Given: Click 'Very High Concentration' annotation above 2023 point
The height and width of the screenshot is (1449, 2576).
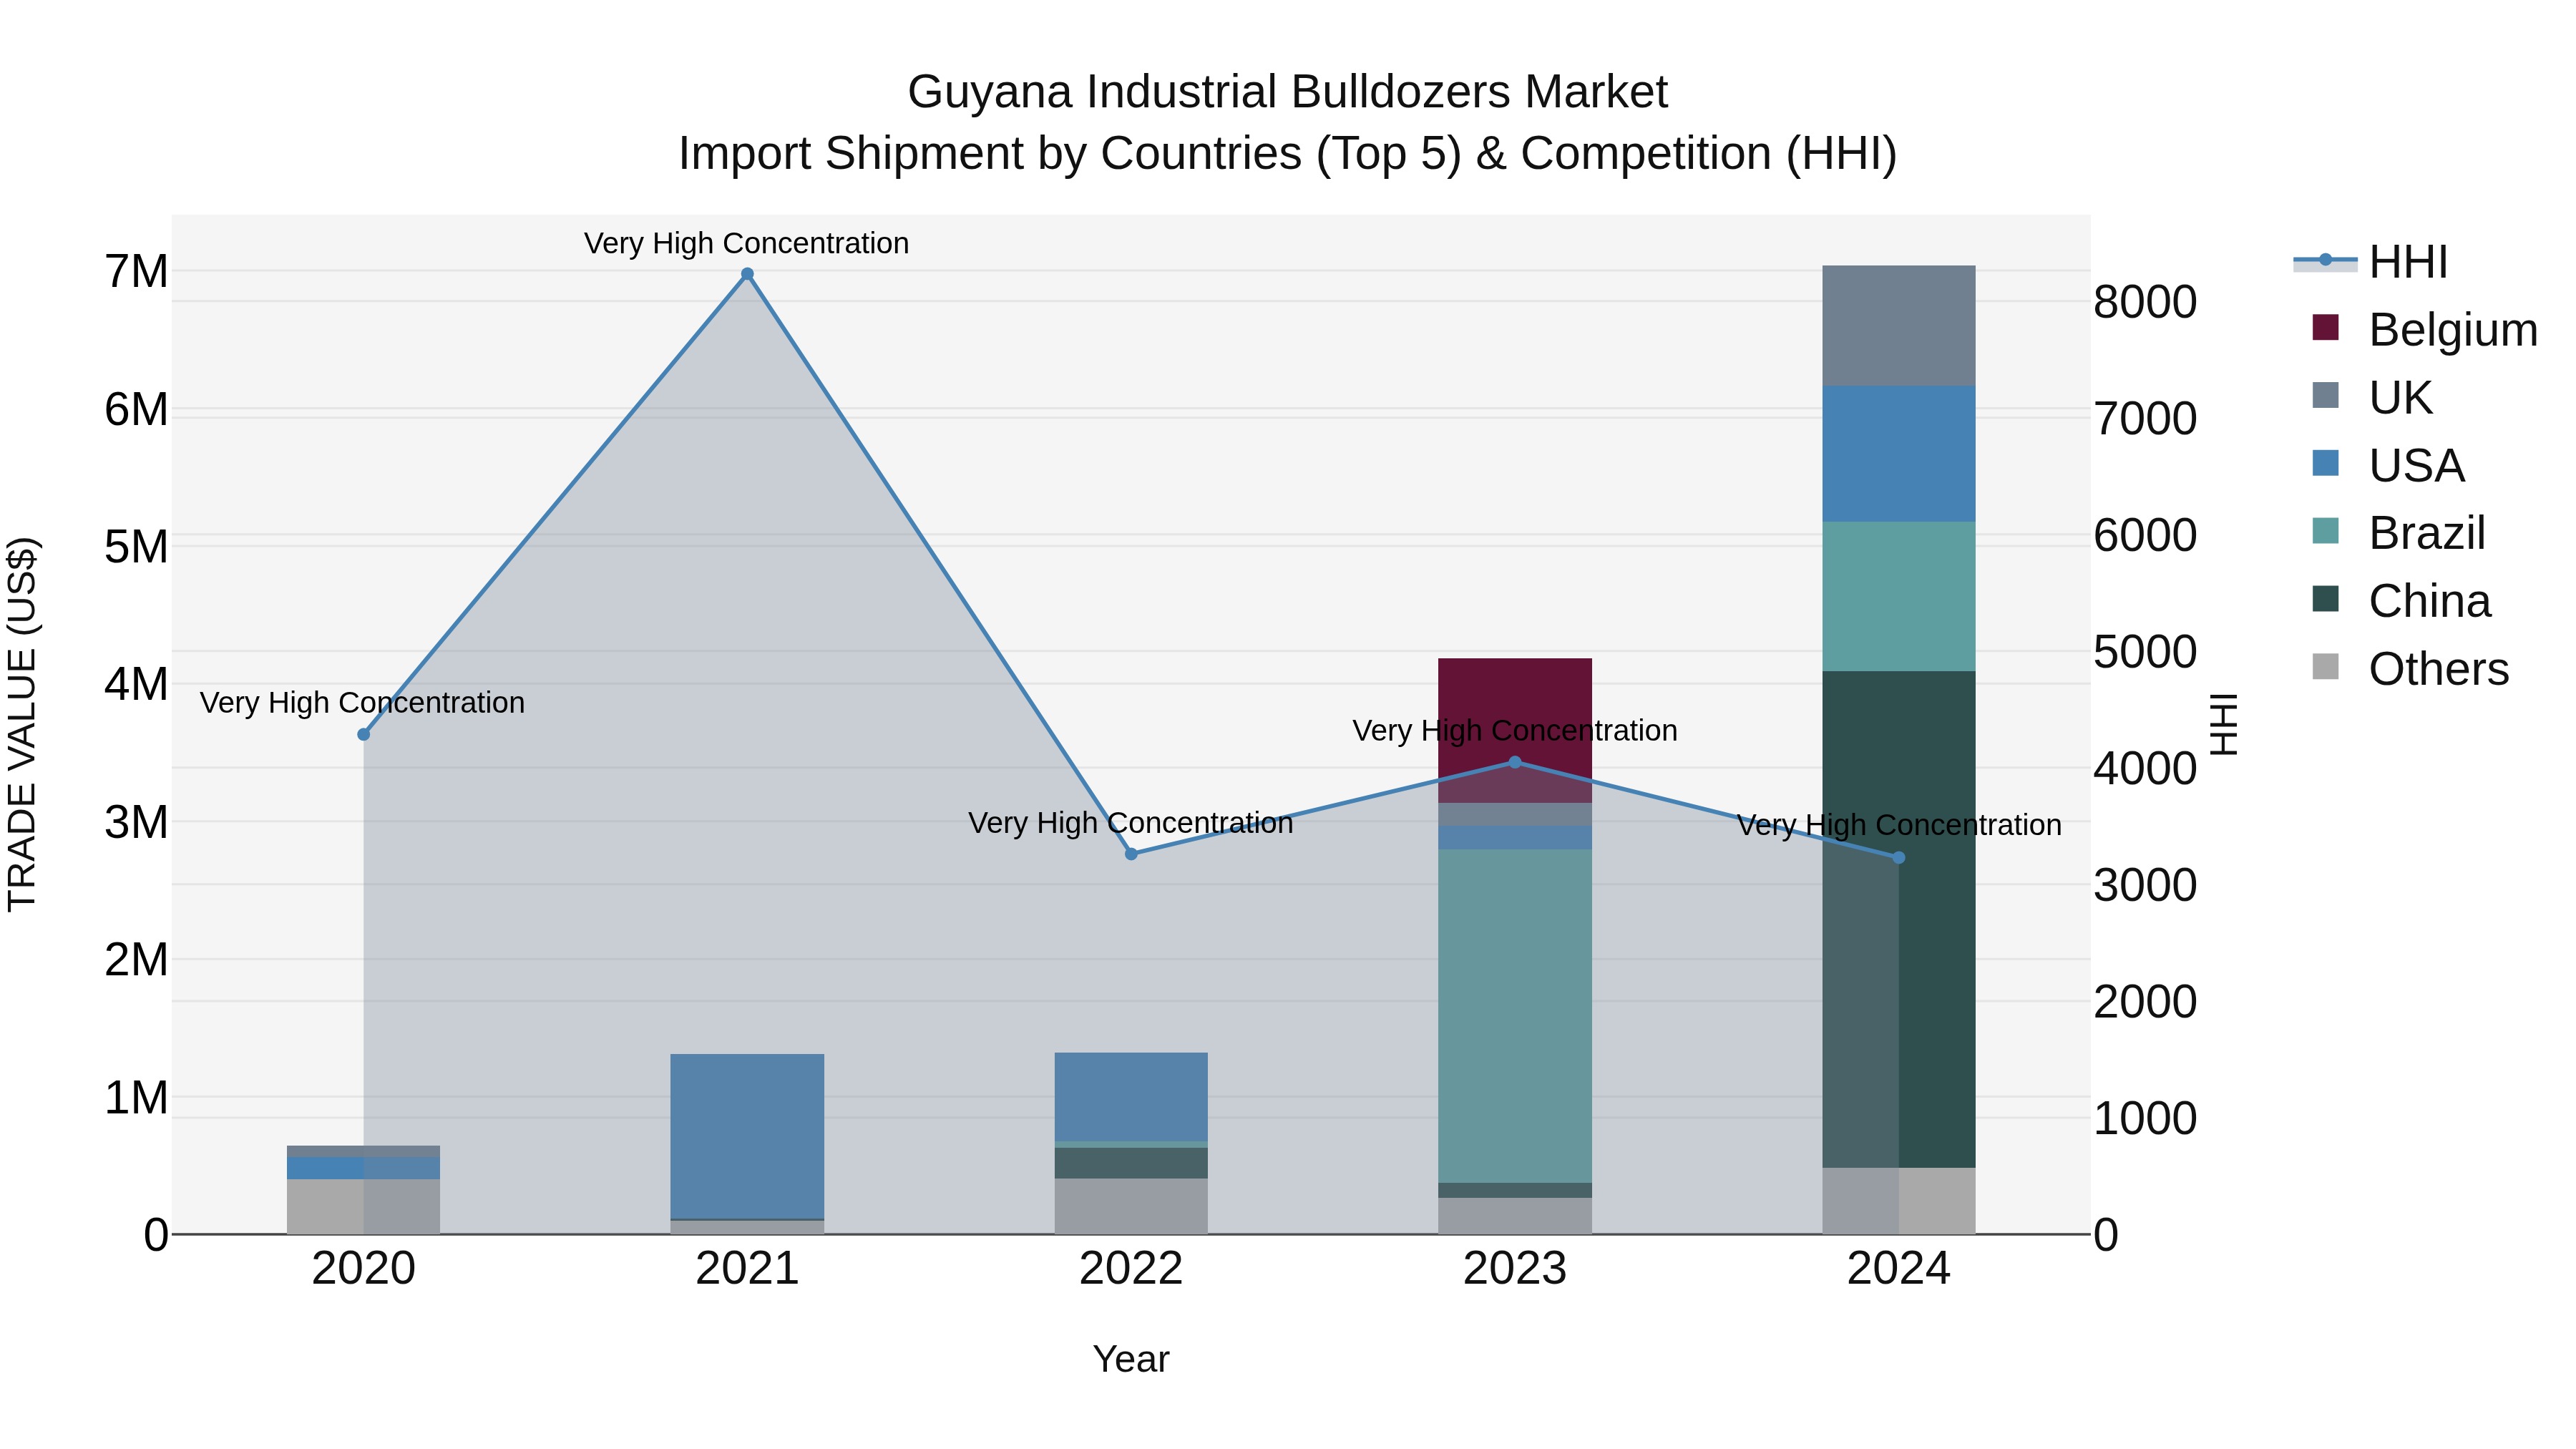Looking at the screenshot, I should (1515, 731).
